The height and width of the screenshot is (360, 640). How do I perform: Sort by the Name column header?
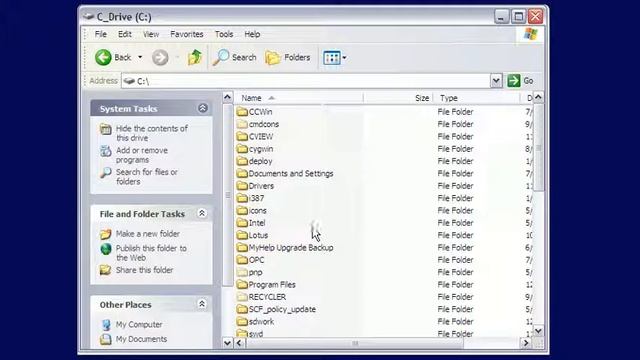pos(299,98)
